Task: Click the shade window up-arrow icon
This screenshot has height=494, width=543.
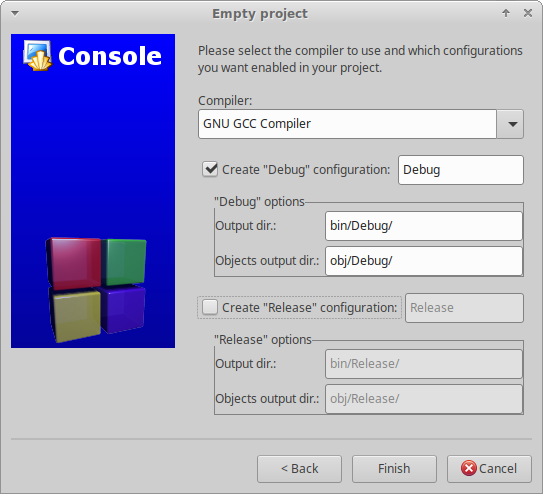Action: coord(506,13)
